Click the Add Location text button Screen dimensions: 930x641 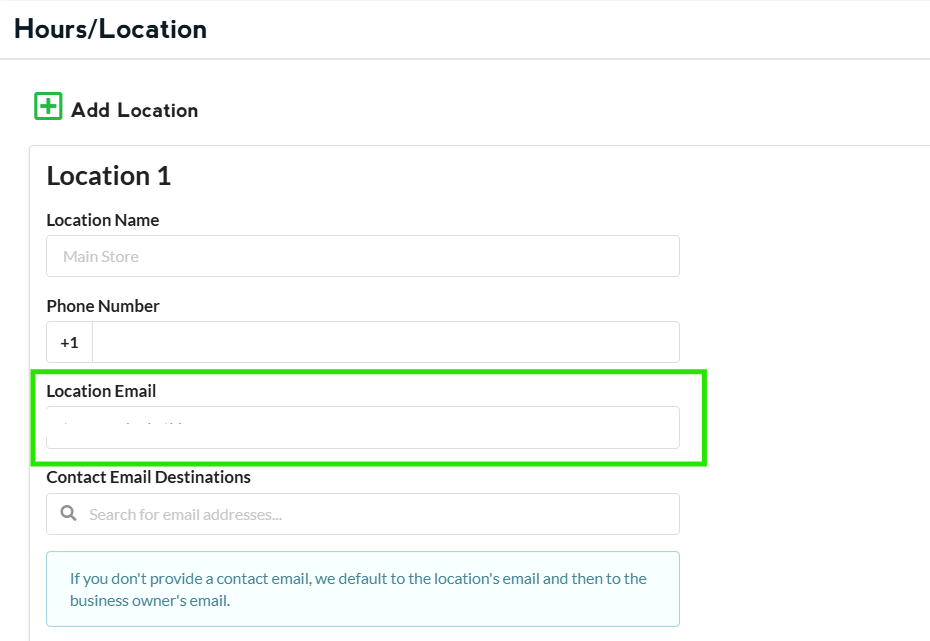(134, 110)
